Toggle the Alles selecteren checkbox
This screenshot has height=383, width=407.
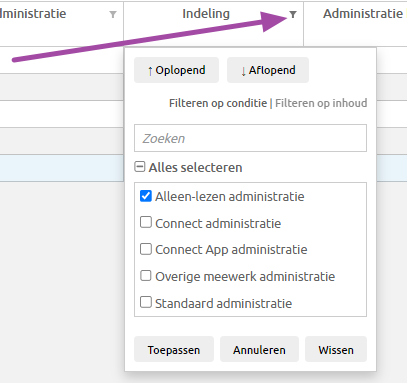(x=140, y=167)
